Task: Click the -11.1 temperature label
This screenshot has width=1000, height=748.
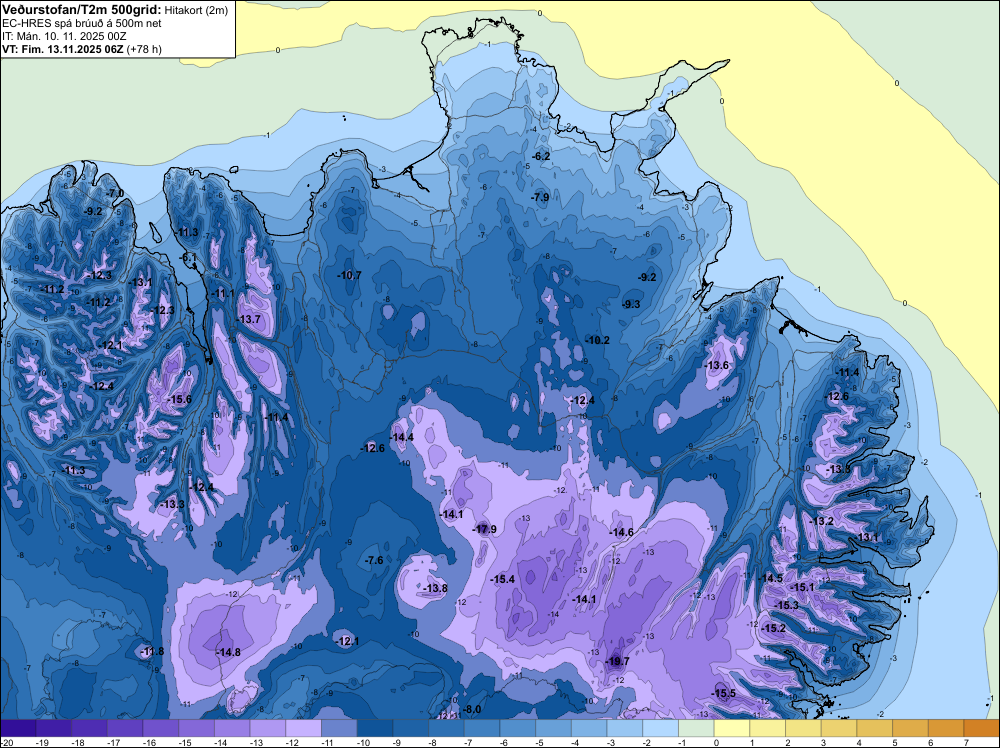Action: pos(223,293)
